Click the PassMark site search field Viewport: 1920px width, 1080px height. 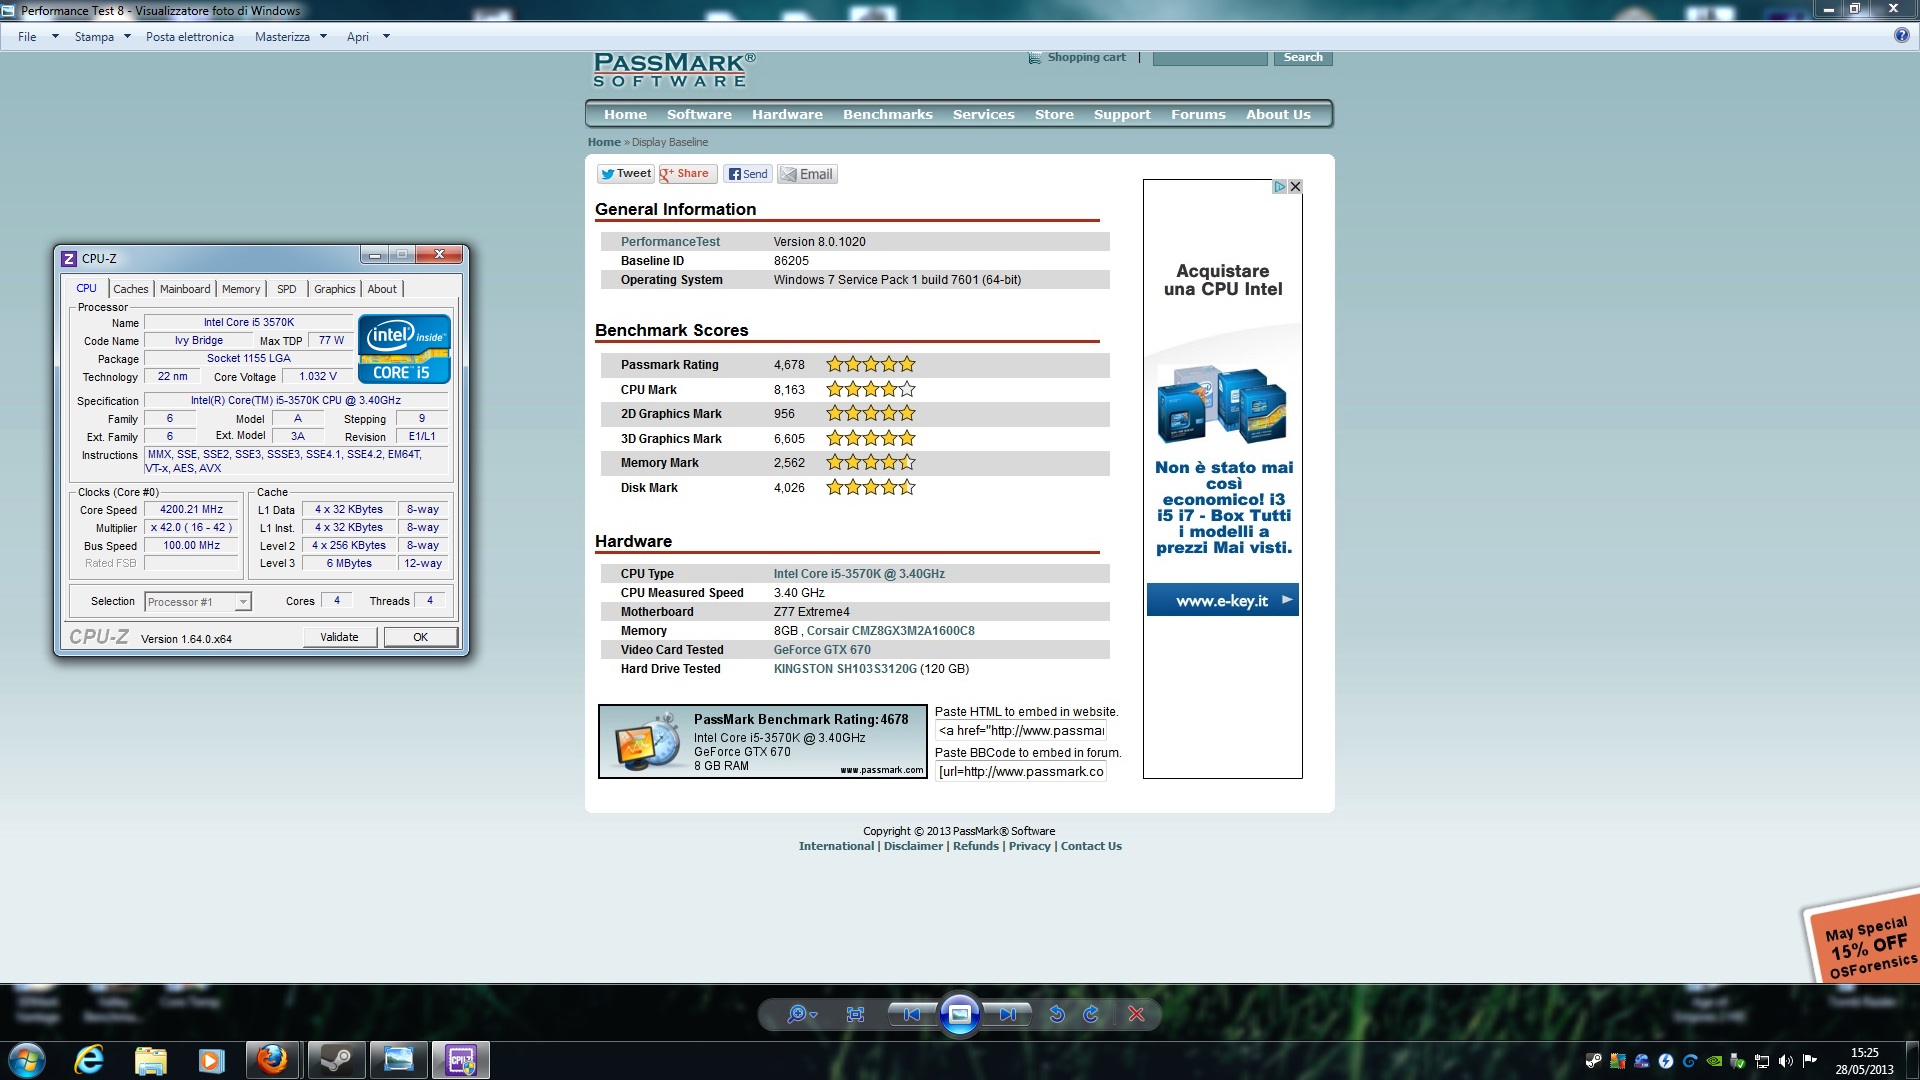click(x=1210, y=58)
